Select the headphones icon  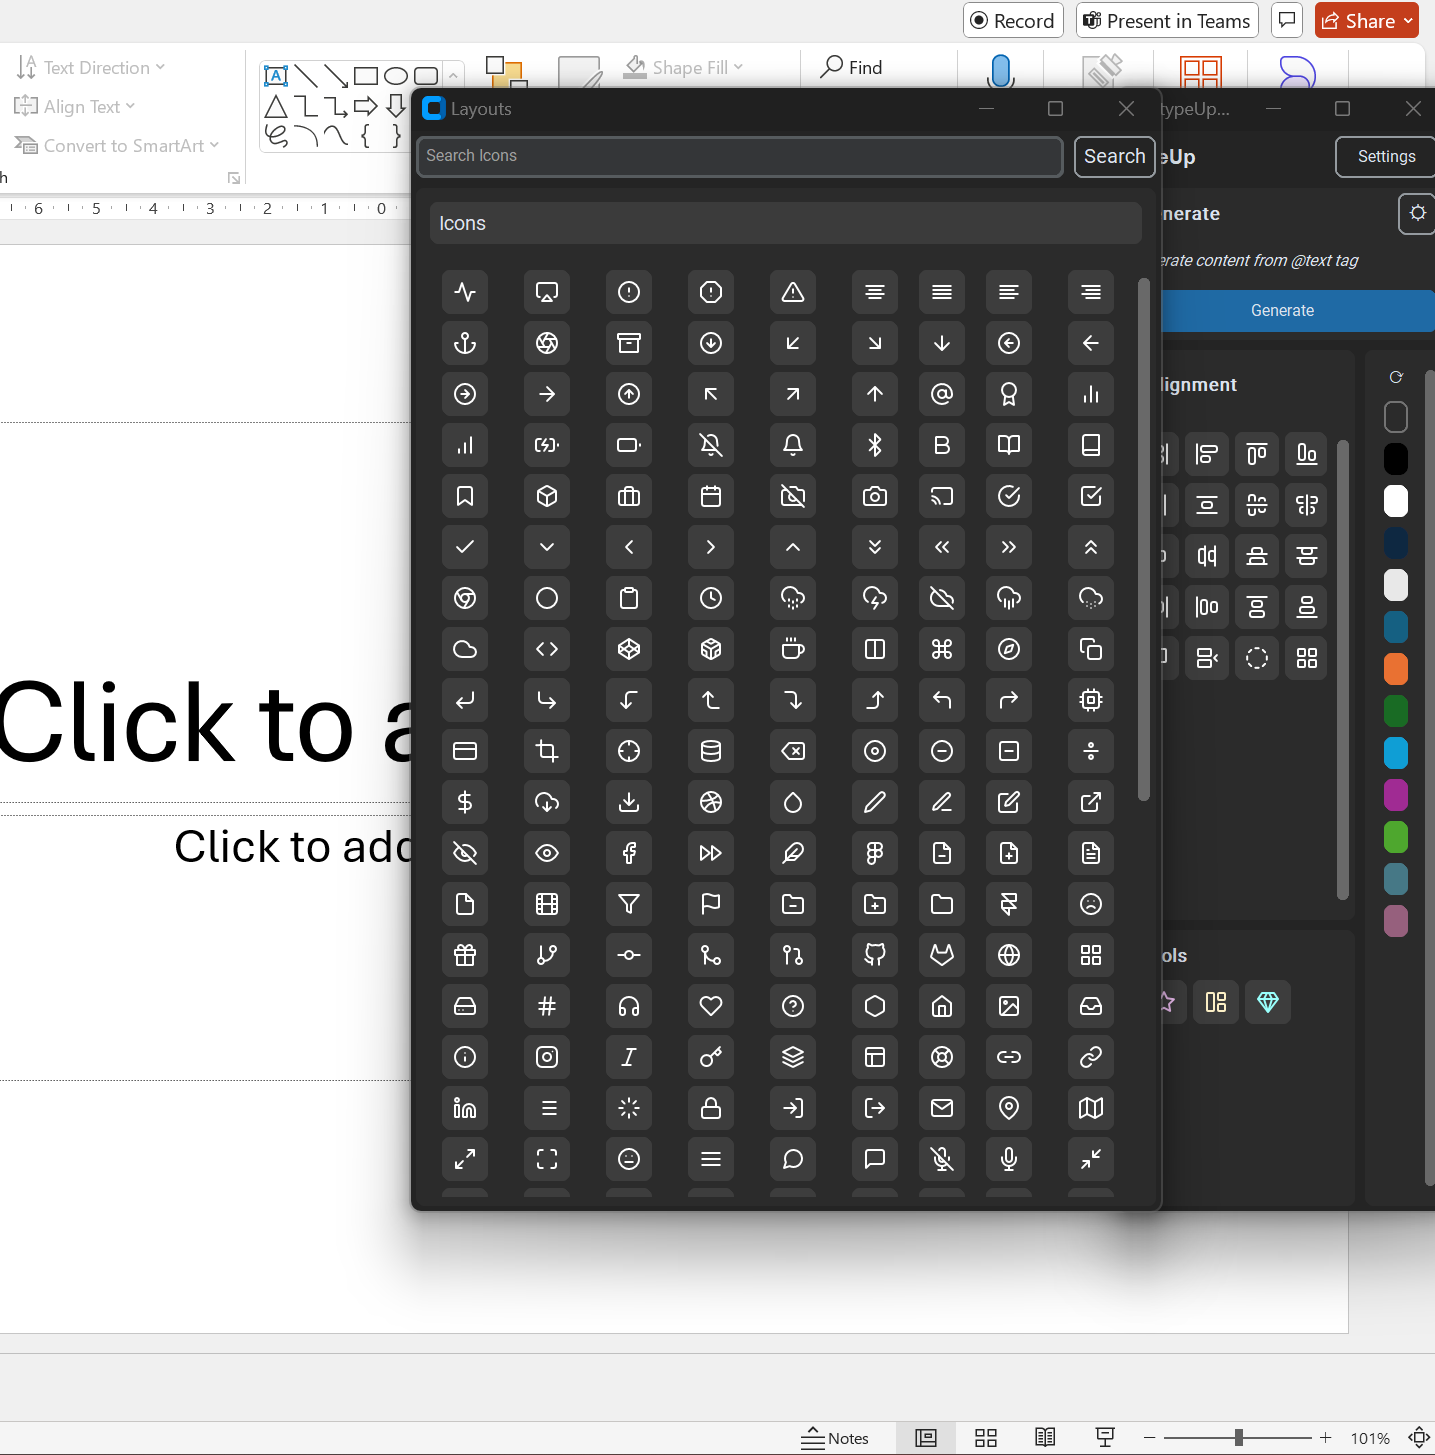click(629, 1006)
